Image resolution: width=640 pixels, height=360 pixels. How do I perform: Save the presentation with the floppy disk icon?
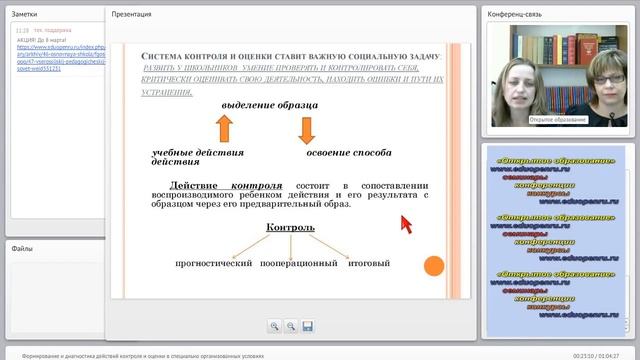tap(307, 326)
